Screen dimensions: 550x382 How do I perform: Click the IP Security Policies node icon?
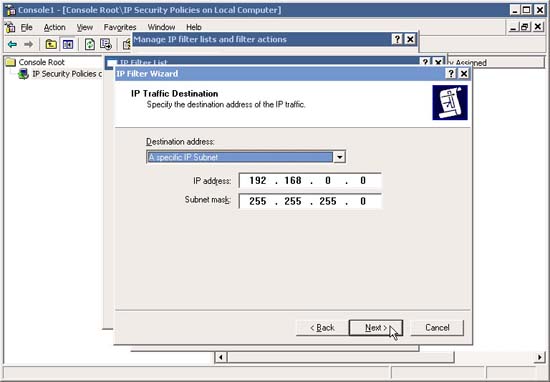click(x=24, y=74)
